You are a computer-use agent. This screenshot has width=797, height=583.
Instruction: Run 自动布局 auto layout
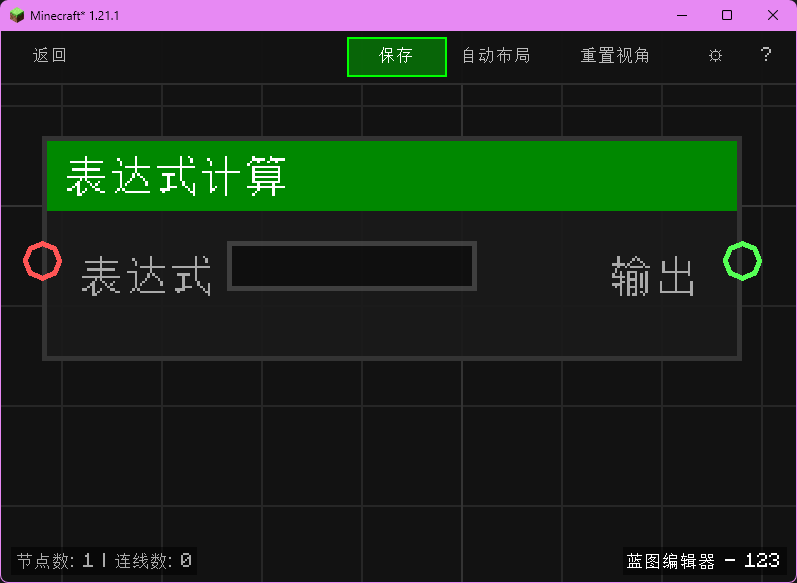point(496,55)
